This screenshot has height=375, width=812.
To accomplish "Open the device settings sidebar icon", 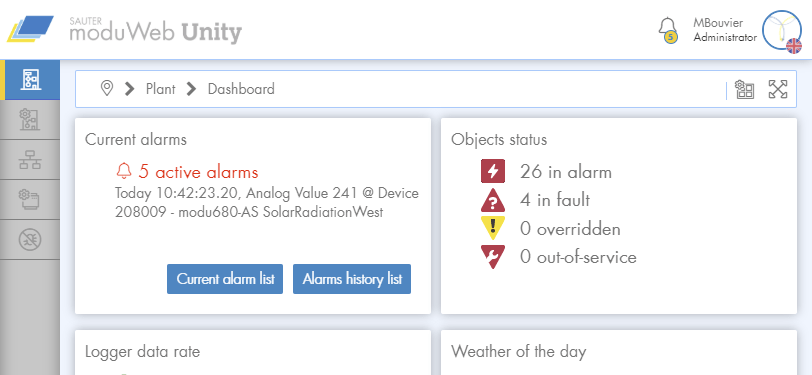I will tap(30, 199).
